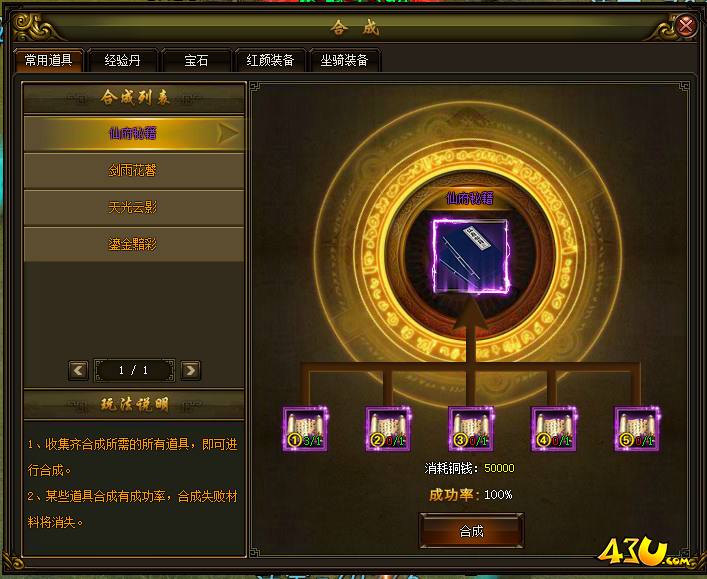The width and height of the screenshot is (707, 579).
Task: Select 天光云影 recipe in the list
Action: click(x=133, y=207)
